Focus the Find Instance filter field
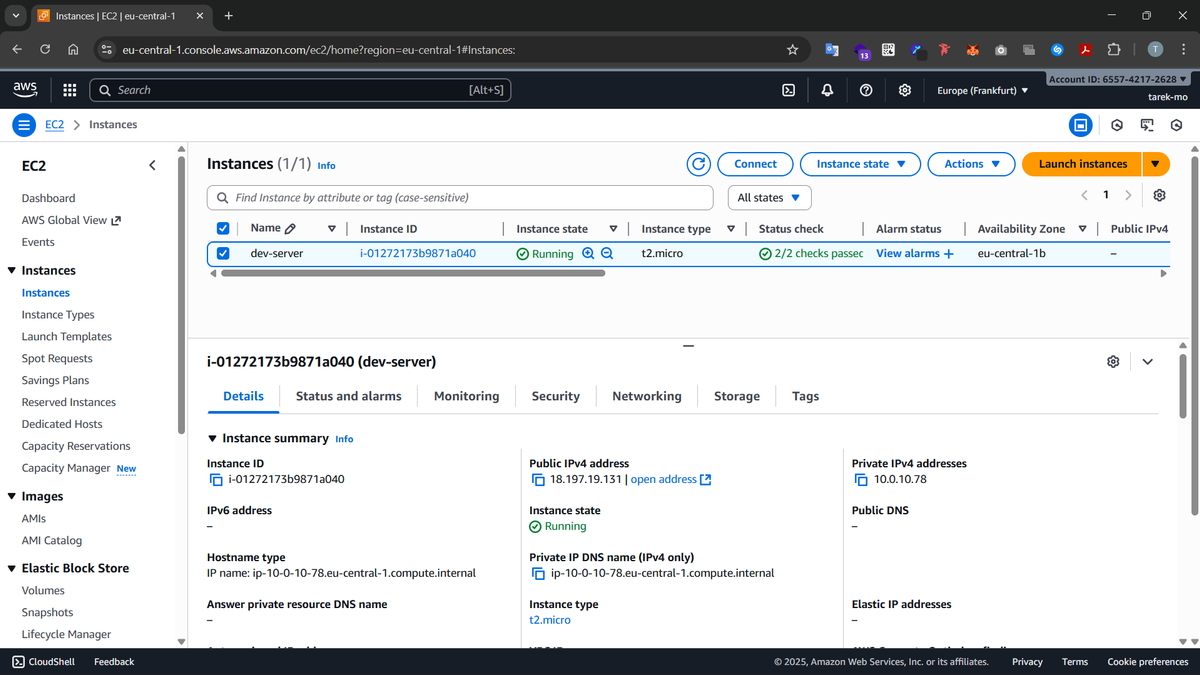 point(460,197)
